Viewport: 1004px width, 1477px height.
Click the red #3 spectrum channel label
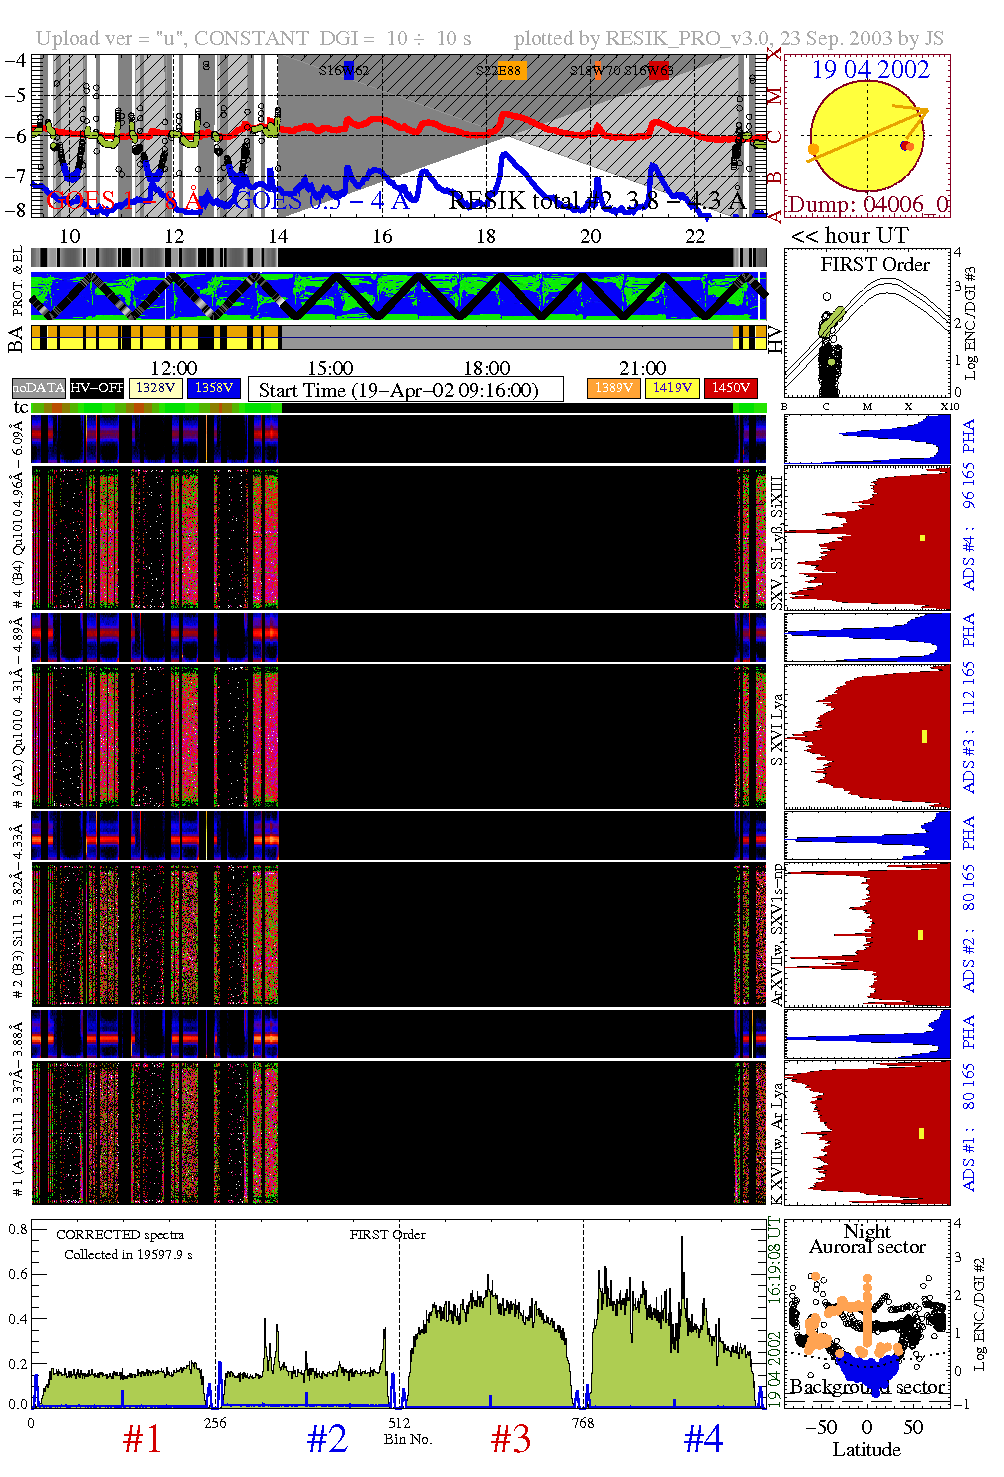point(511,1439)
